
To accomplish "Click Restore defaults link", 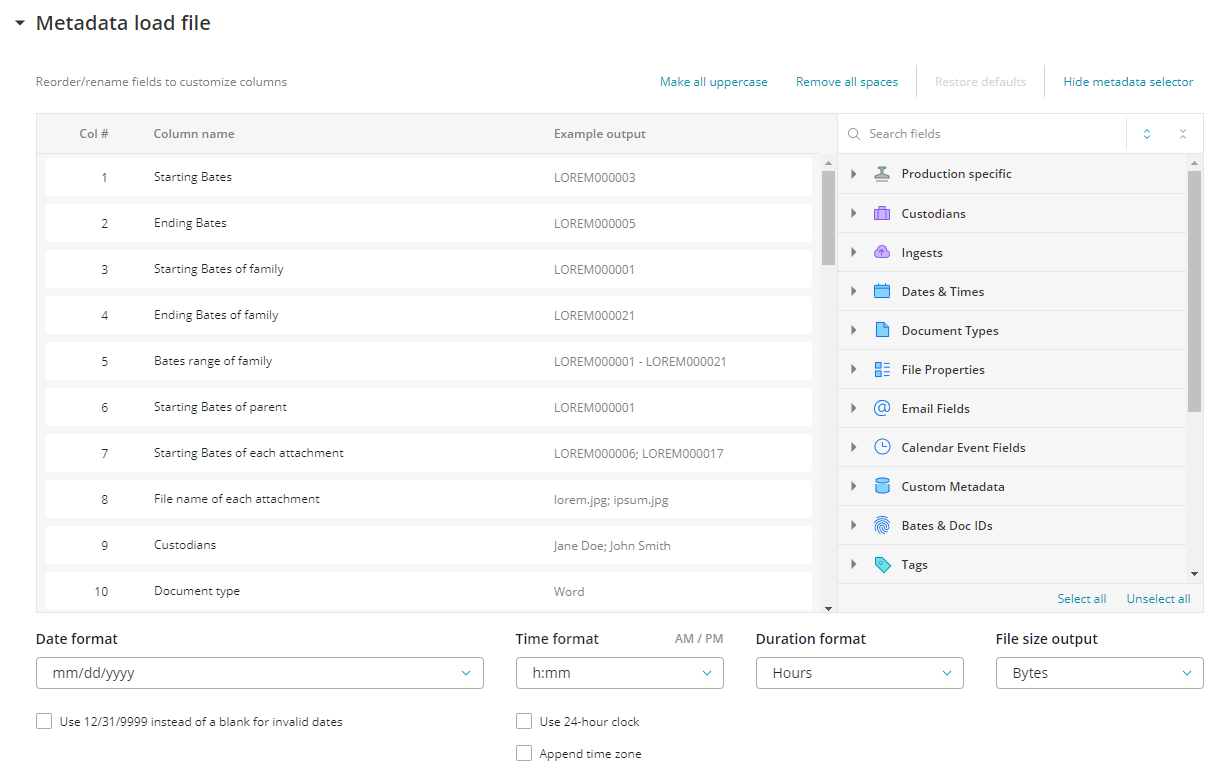I will coord(980,82).
